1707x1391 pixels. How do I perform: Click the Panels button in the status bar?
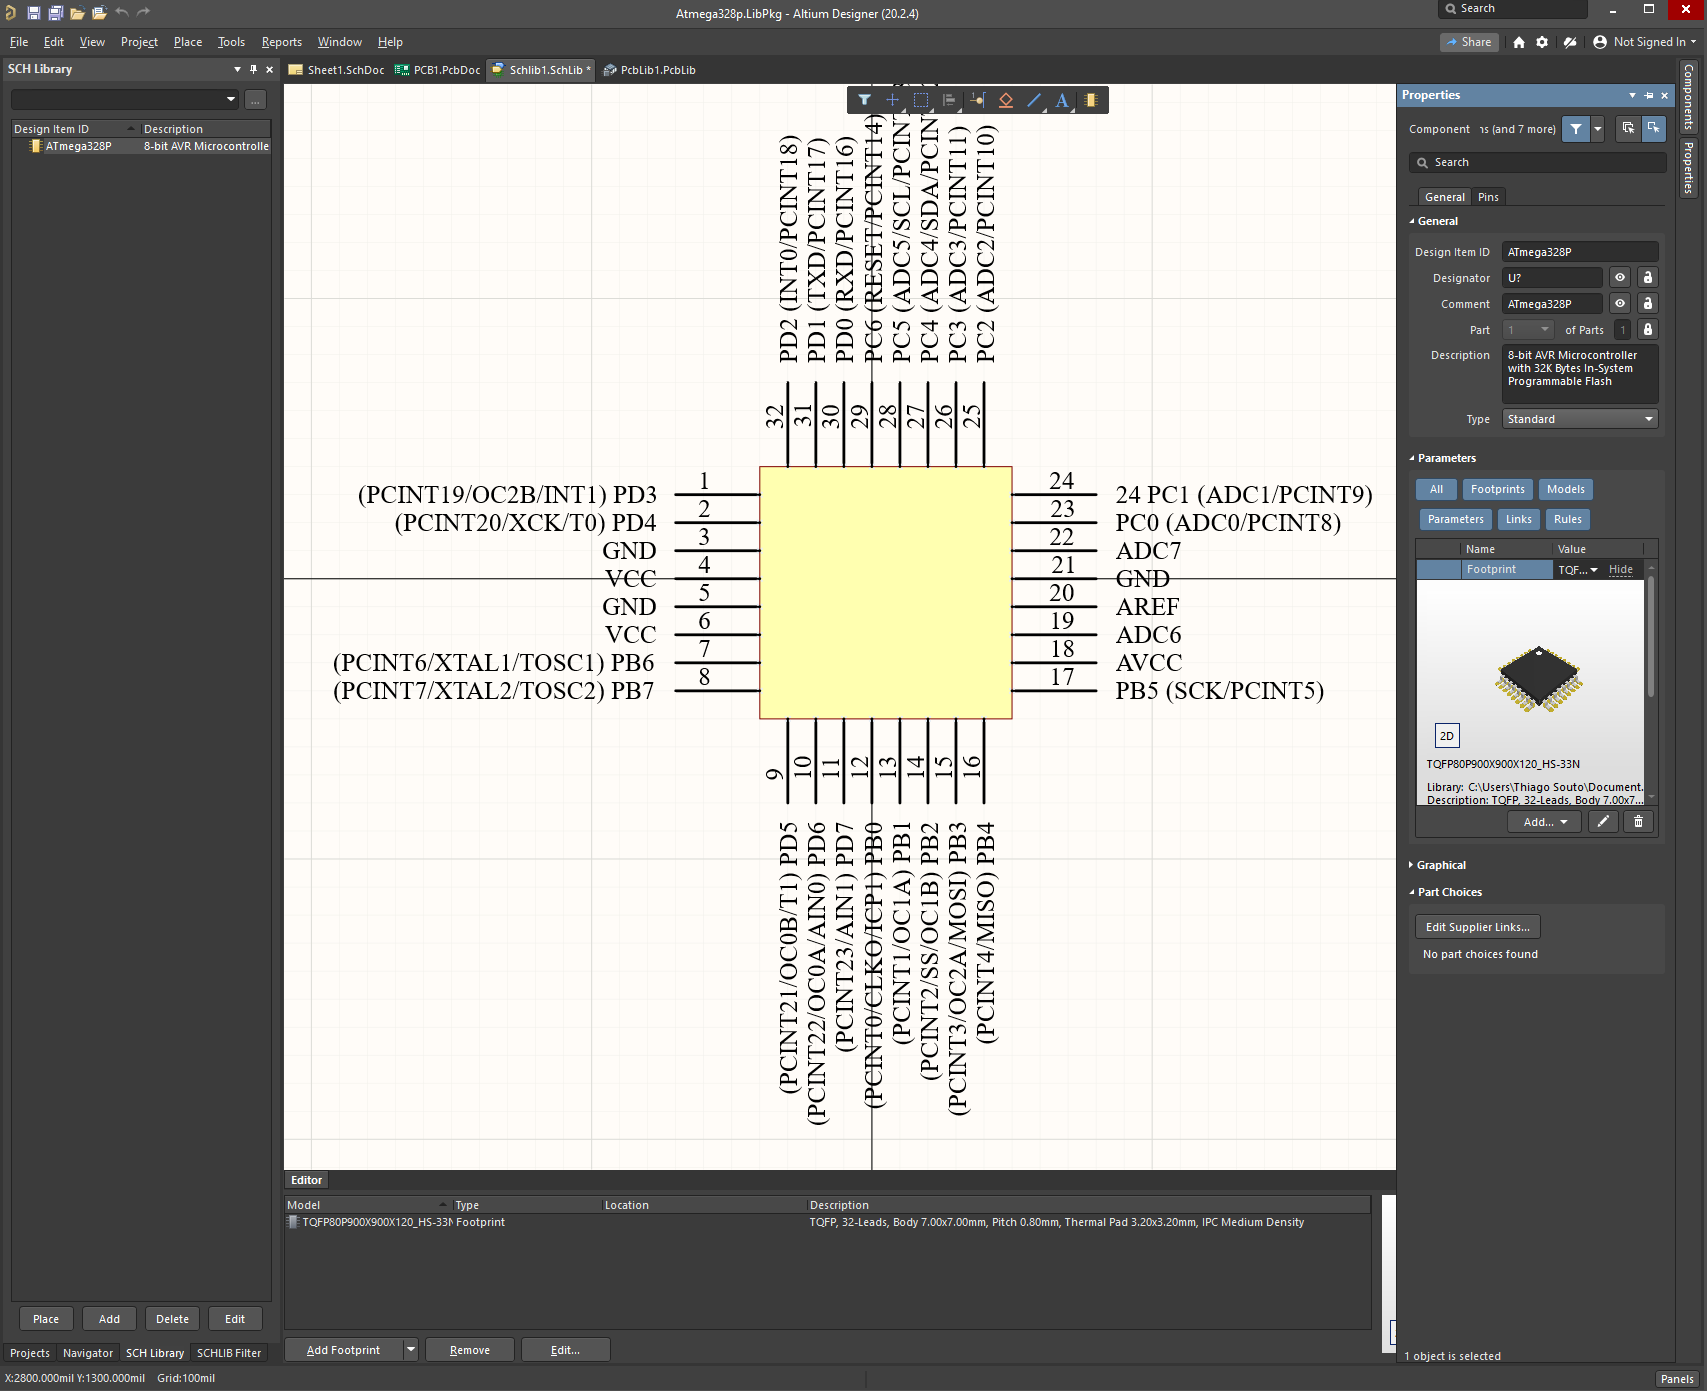1677,1379
